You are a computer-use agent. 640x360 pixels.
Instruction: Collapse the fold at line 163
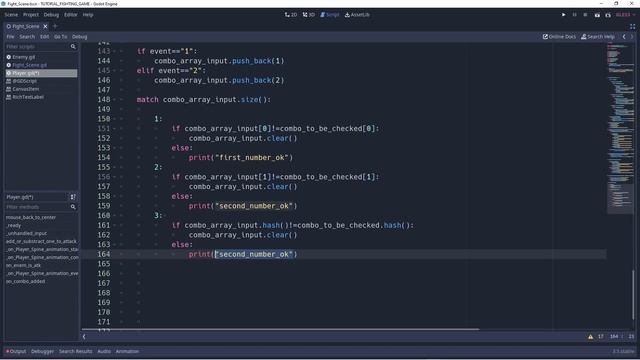114,244
